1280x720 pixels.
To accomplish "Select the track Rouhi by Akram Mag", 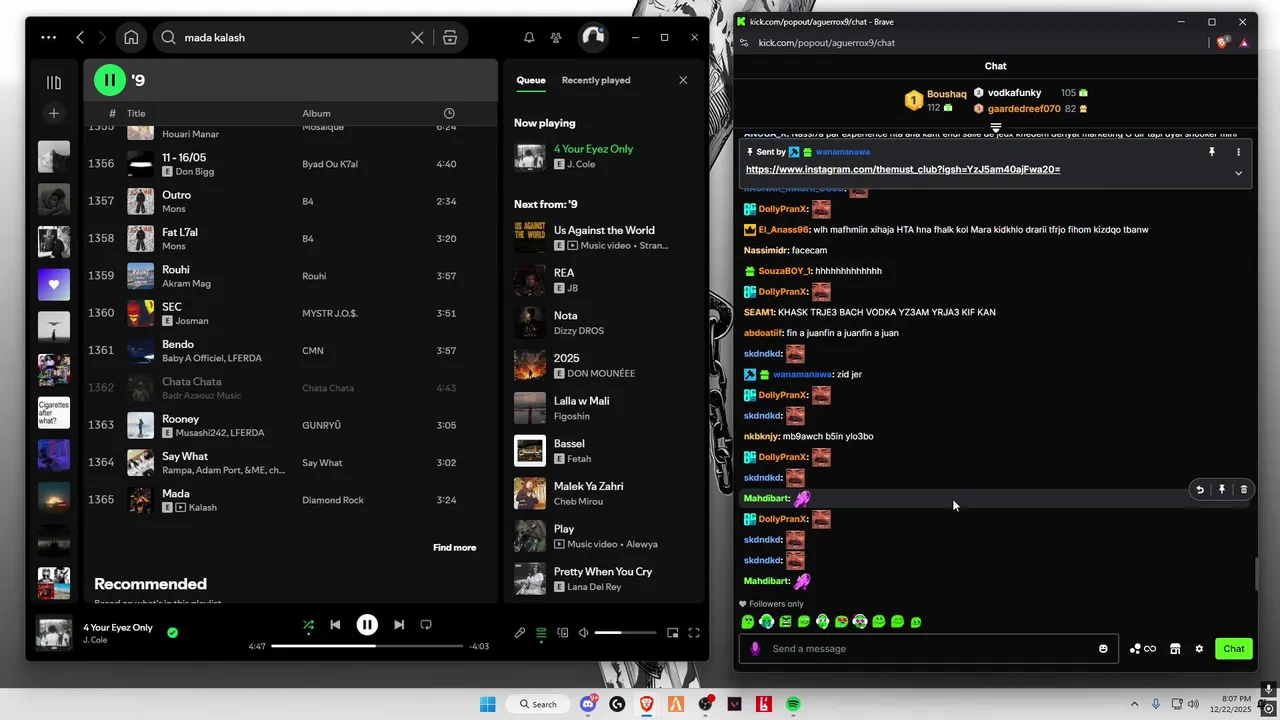I will coord(290,276).
